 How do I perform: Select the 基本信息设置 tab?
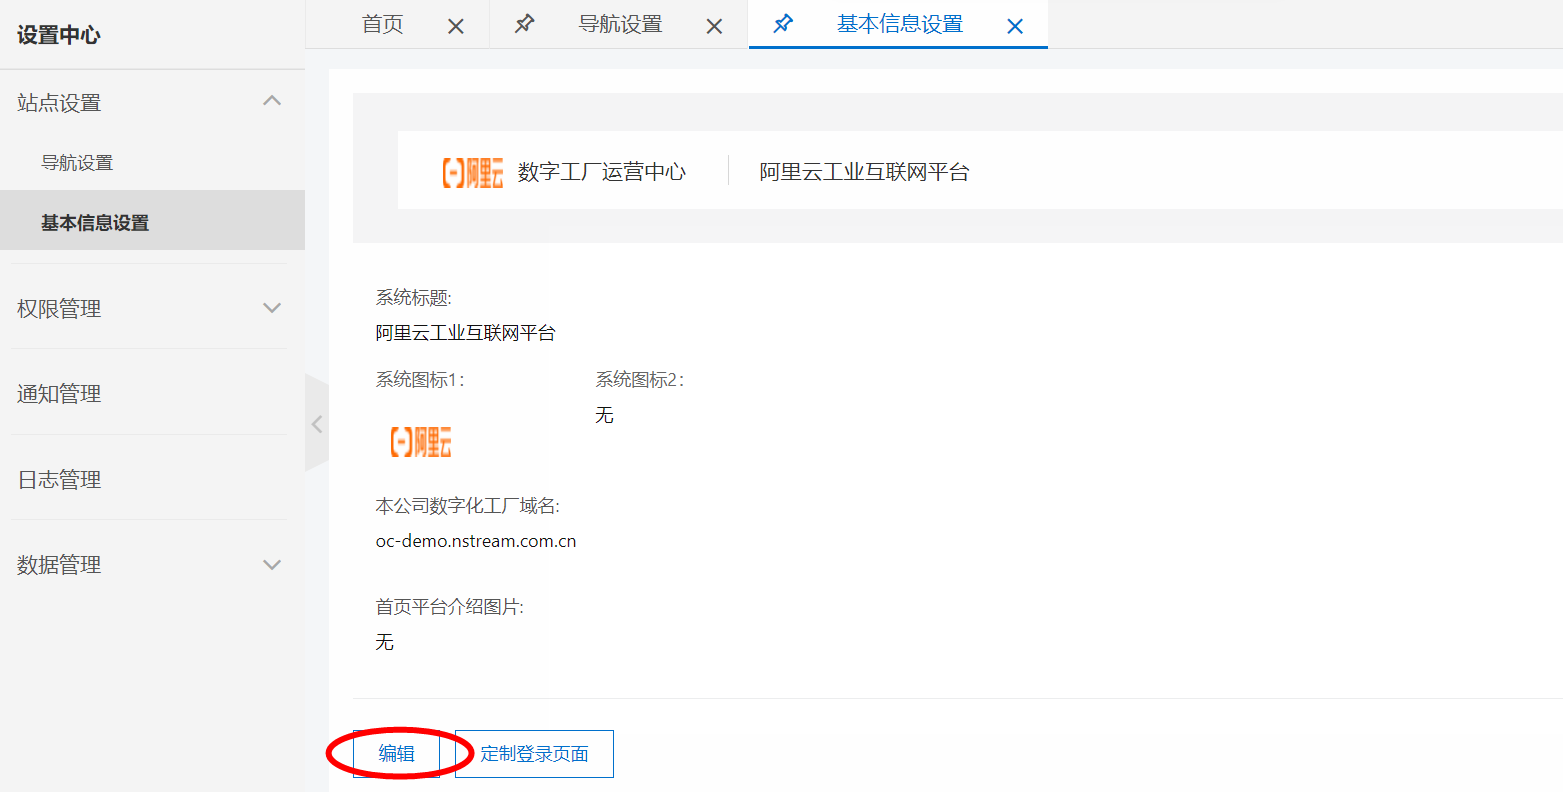(900, 24)
